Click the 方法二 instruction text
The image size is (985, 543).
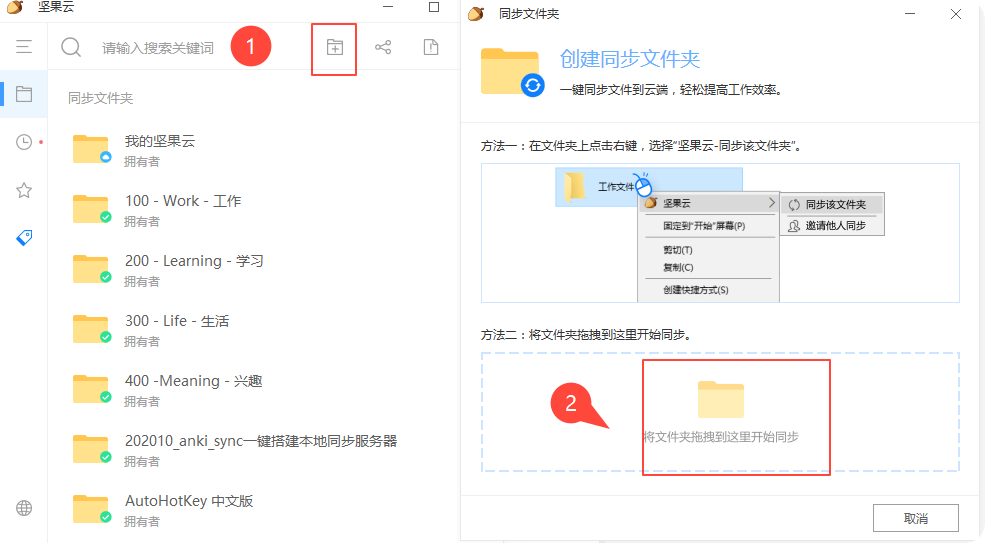[586, 335]
